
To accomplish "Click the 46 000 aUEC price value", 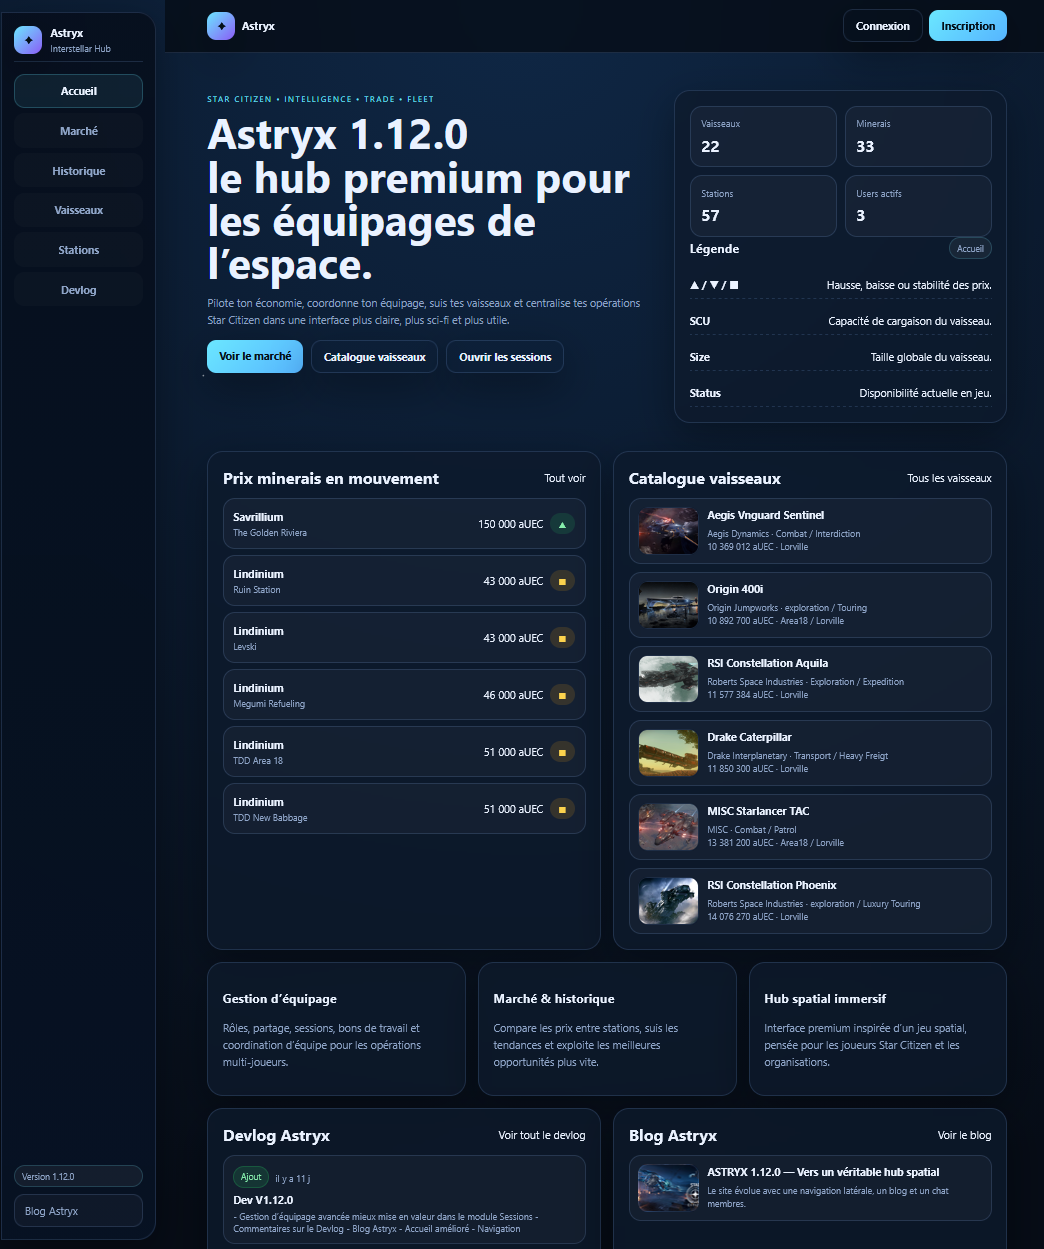I will click(x=513, y=695).
